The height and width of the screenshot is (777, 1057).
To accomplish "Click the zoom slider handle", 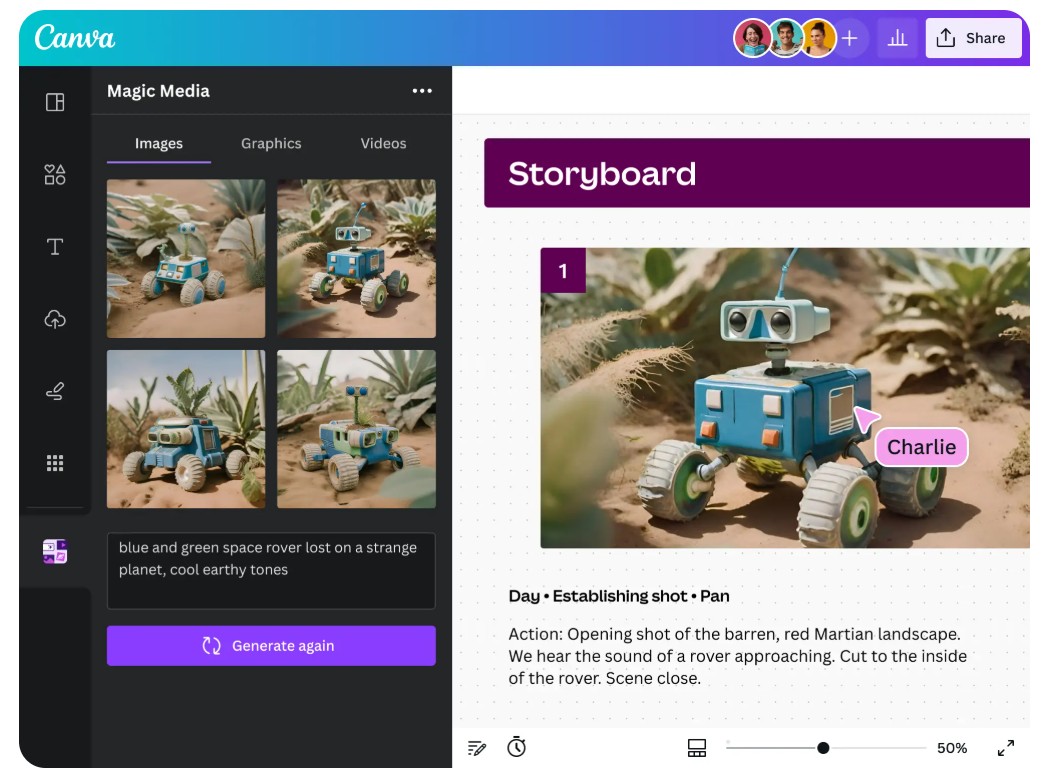I will [x=823, y=748].
